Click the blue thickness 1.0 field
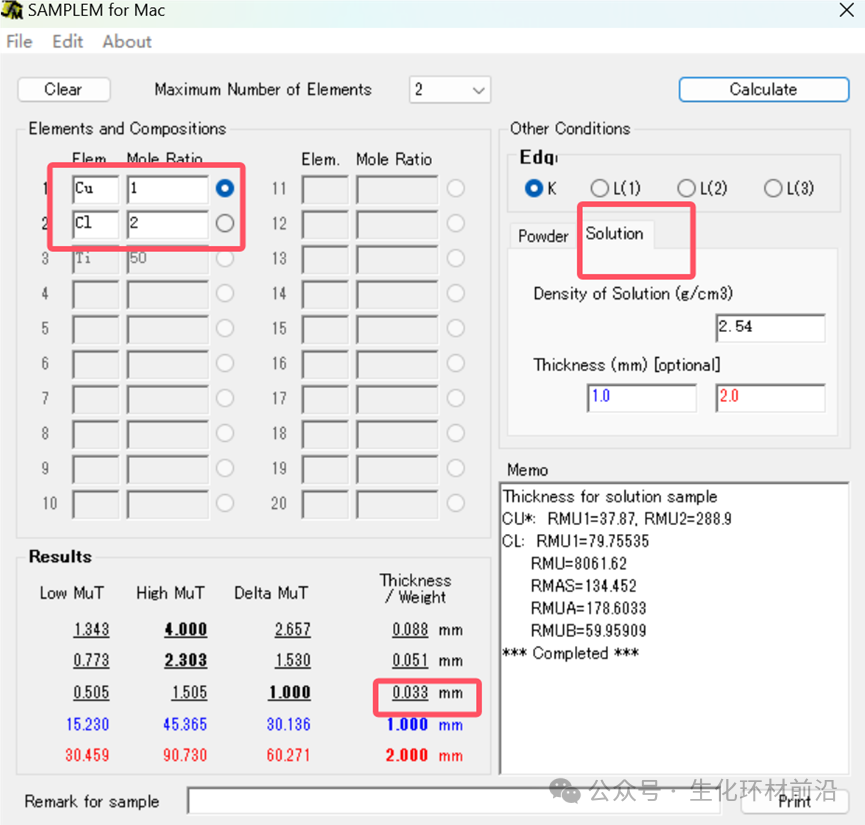Viewport: 865px width, 825px height. pyautogui.click(x=641, y=397)
